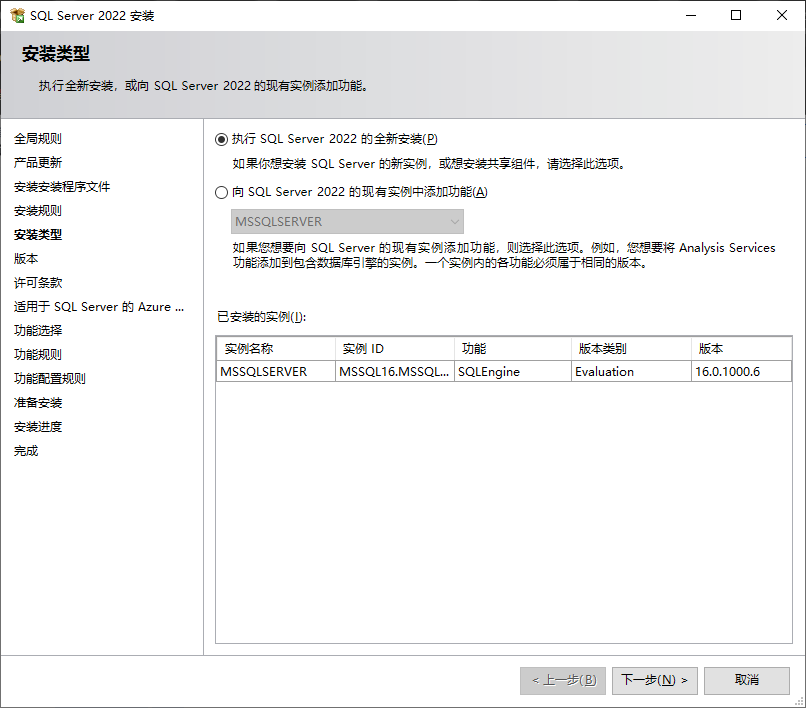Click the 版本 column header in table
This screenshot has width=806, height=708.
710,349
